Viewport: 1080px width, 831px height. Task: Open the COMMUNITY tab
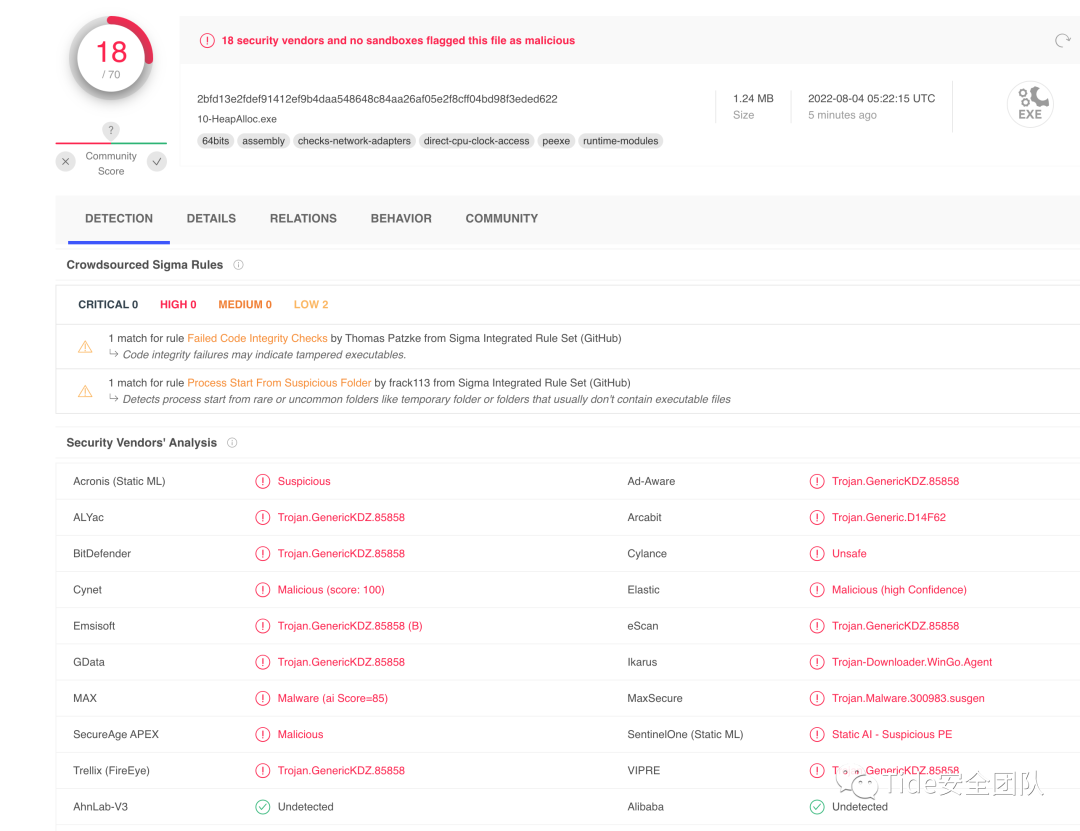coord(501,218)
